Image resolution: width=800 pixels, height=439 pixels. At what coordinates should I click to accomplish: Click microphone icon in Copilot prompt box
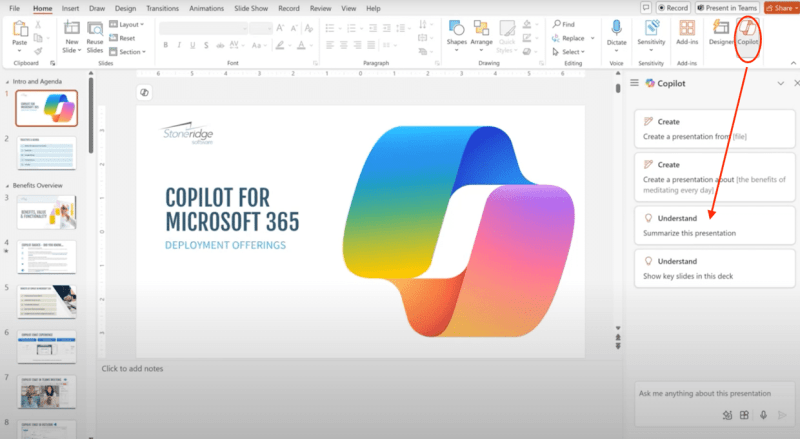(763, 415)
